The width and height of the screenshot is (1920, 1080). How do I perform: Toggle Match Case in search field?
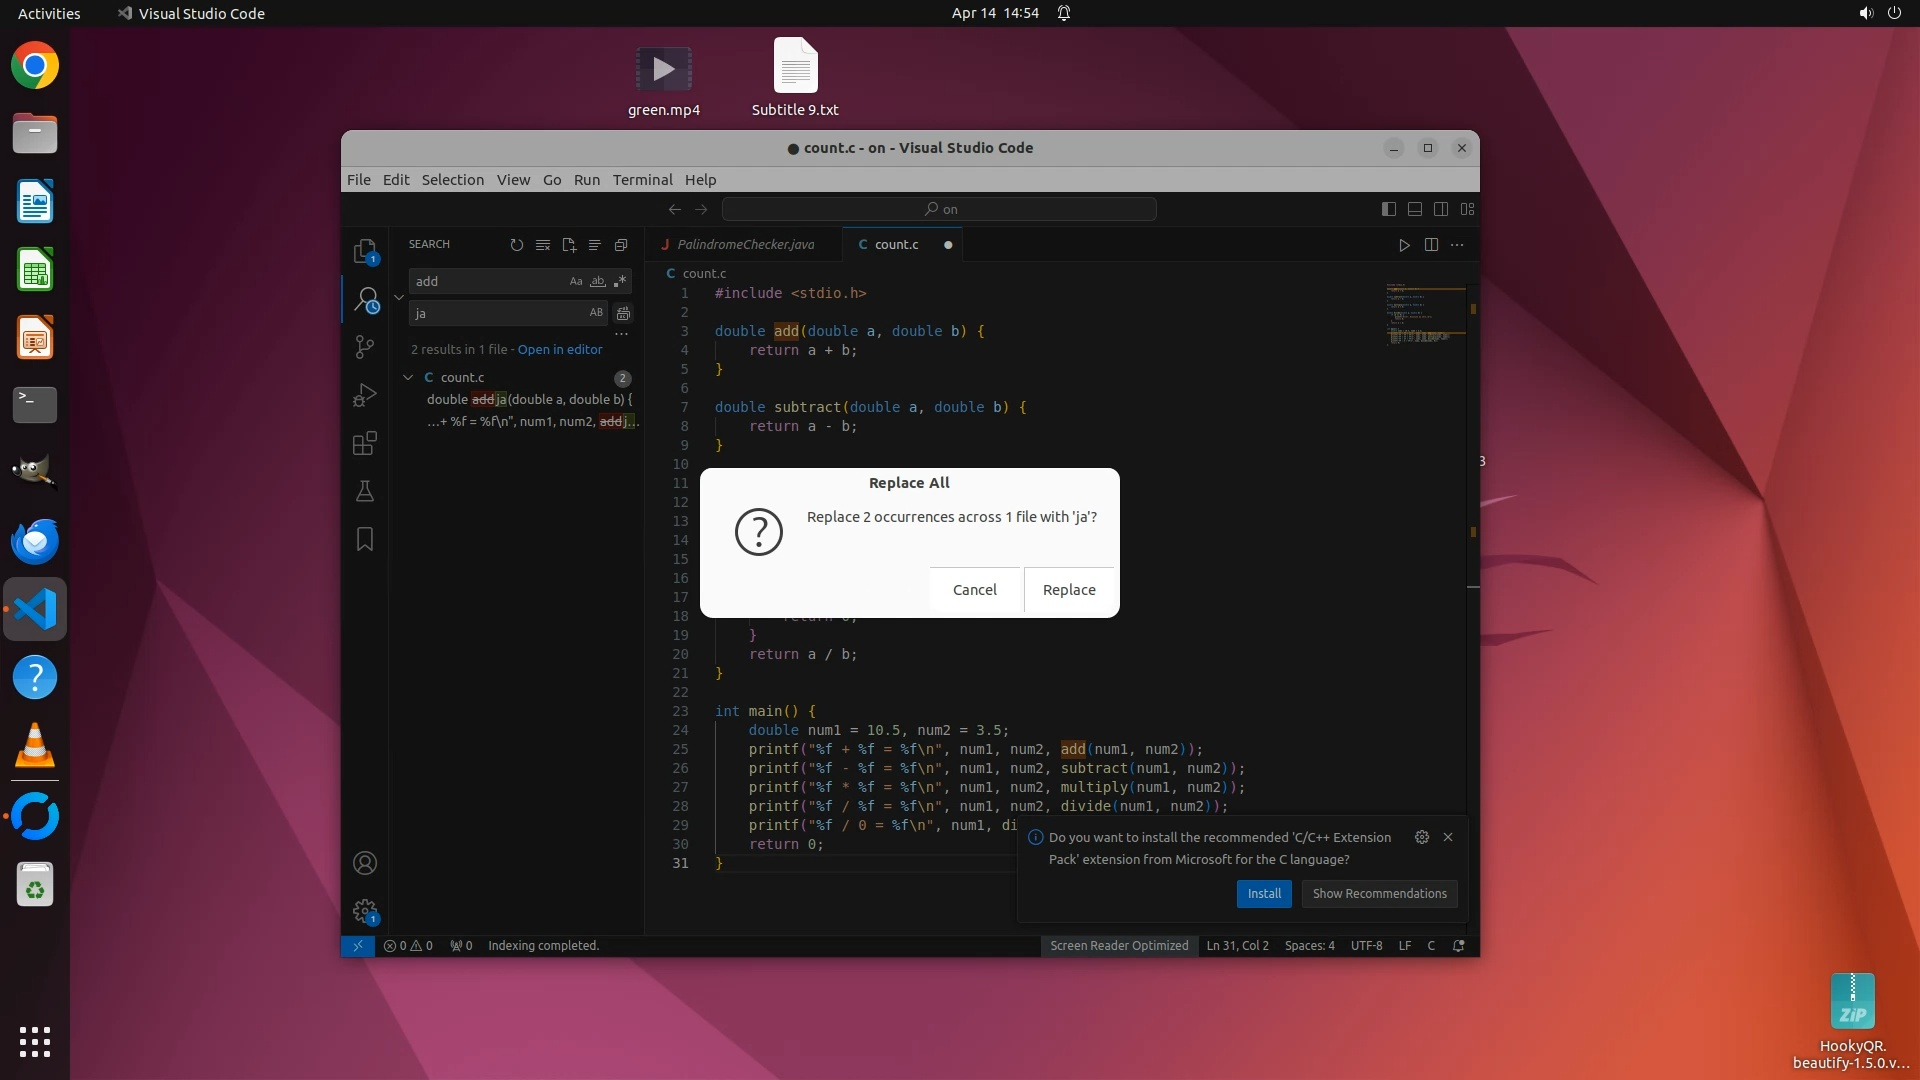[576, 282]
